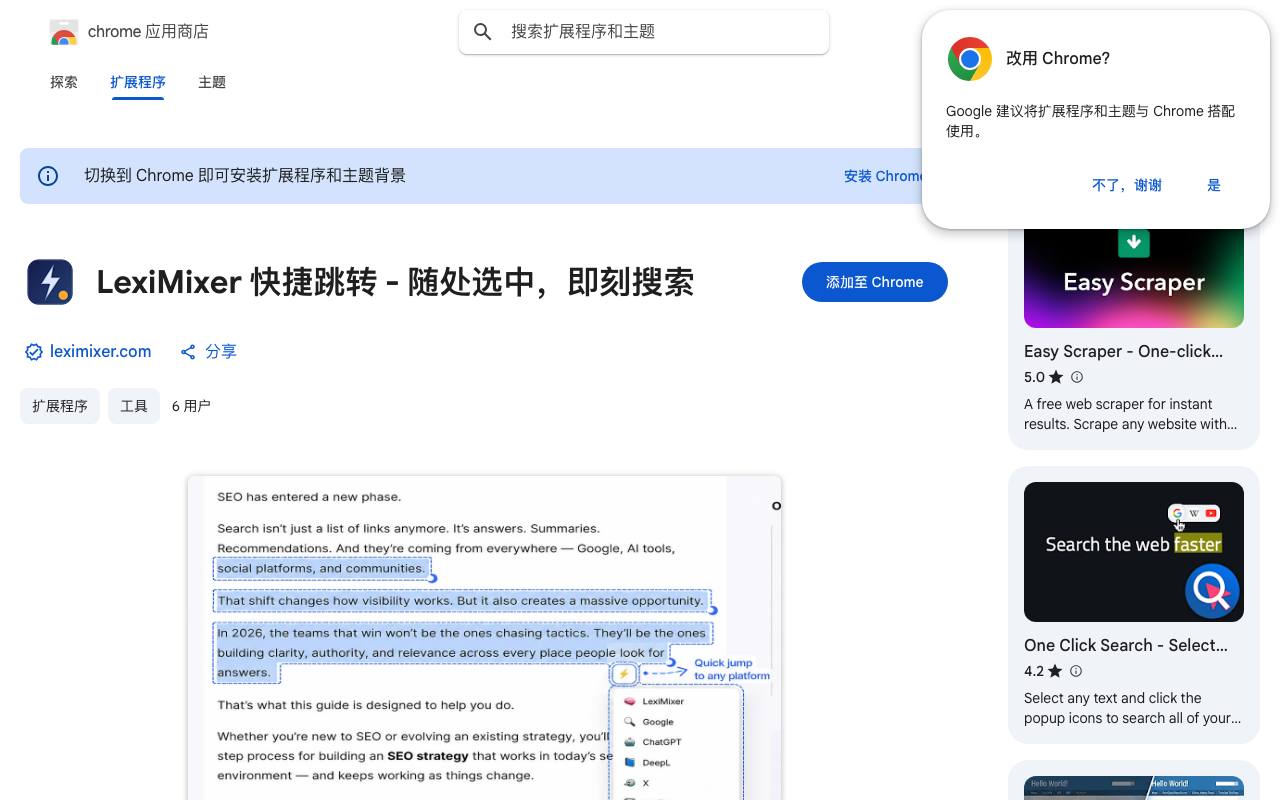Screen dimensions: 1280x800
Task: Click the LexiMixer 快捷跳转 heading text
Action: point(395,282)
